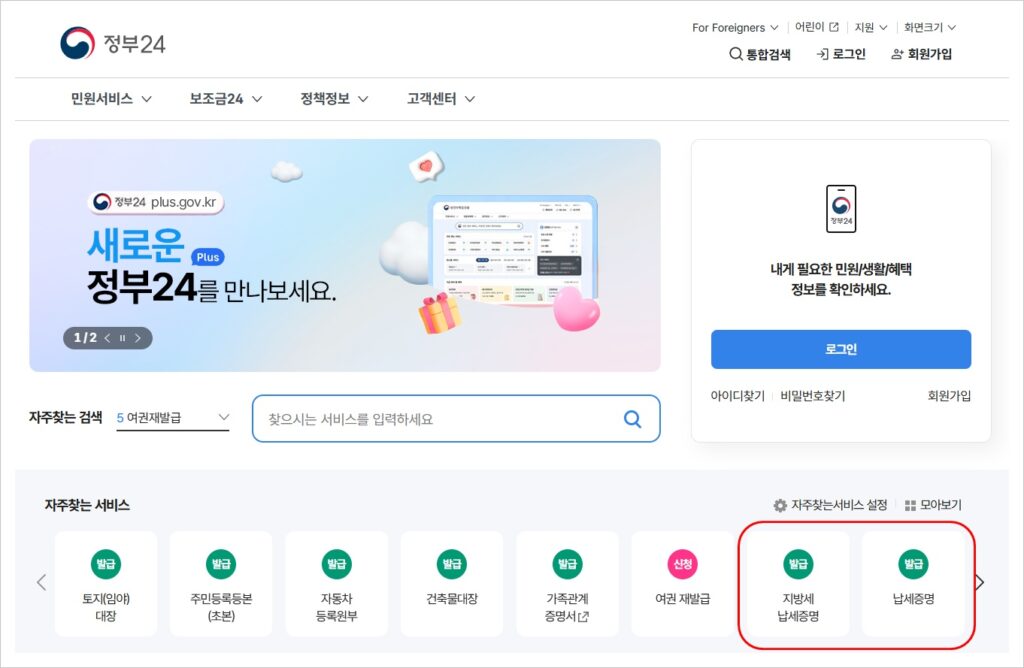This screenshot has height=668, width=1024.
Task: Click the 새로운 정부24 banner image
Action: (x=345, y=255)
